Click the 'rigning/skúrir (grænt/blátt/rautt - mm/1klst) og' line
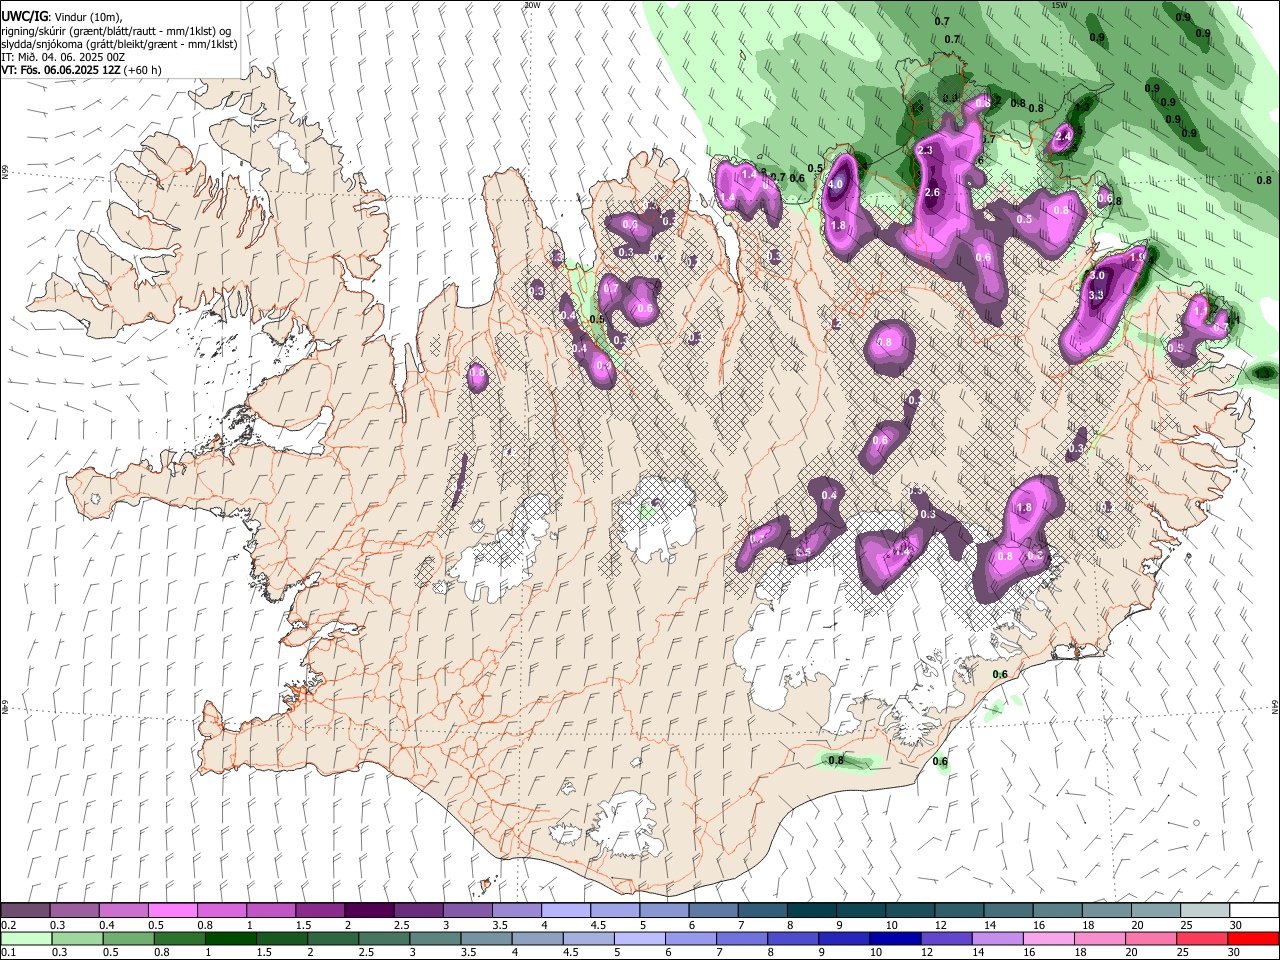Image resolution: width=1280 pixels, height=960 pixels. tap(116, 30)
